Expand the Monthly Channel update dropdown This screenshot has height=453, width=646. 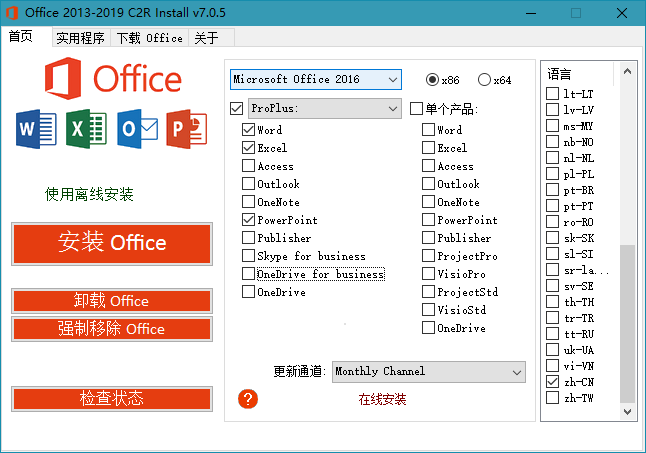(516, 372)
